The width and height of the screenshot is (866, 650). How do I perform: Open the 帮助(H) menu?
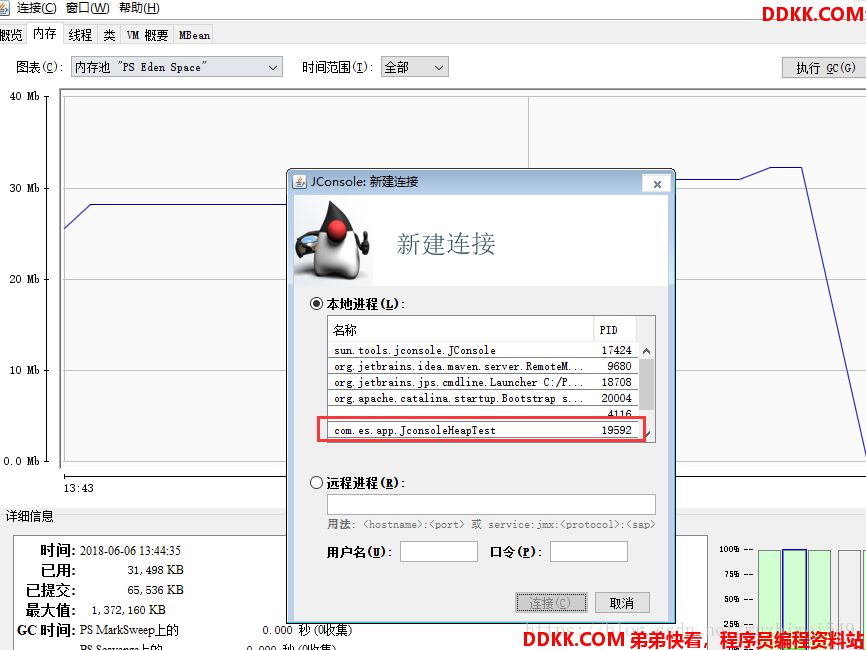(139, 8)
